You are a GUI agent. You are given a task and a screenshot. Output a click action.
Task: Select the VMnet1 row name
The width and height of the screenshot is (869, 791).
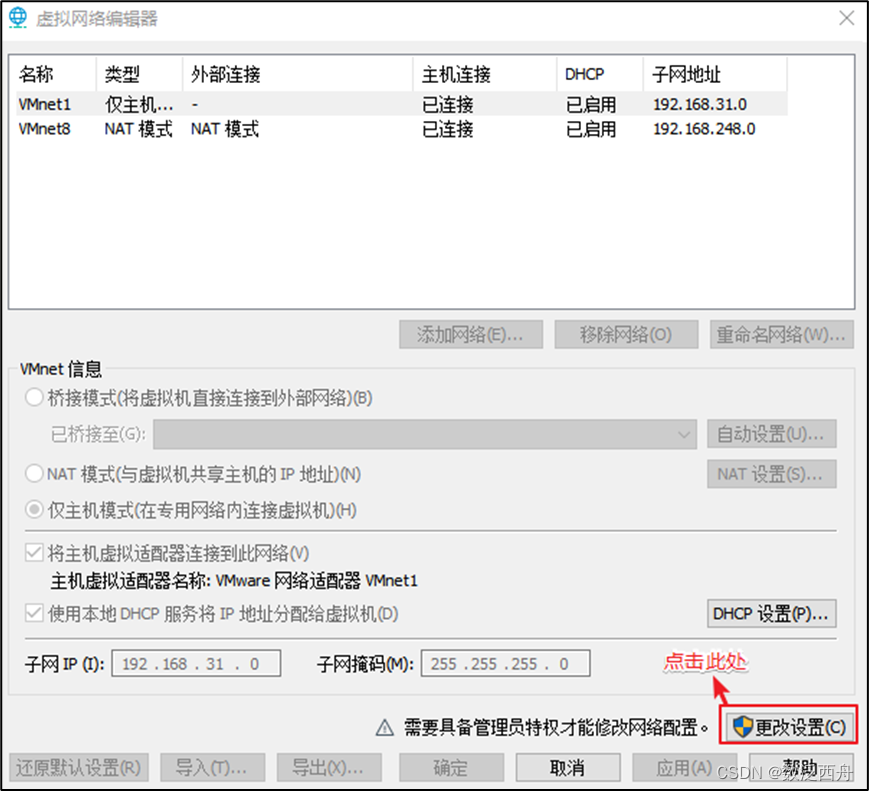(45, 104)
